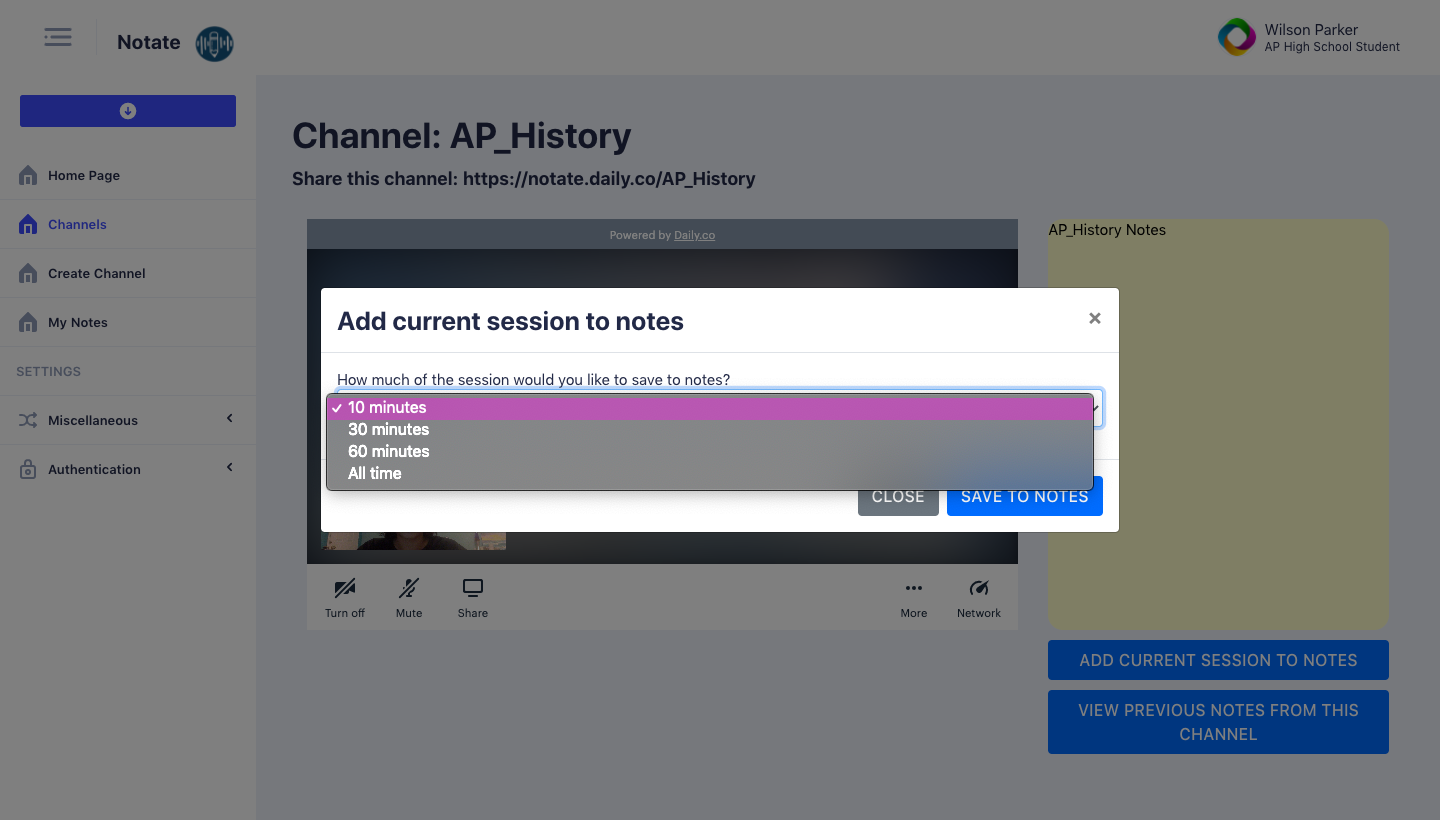Click the My Notes house icon
This screenshot has width=1440, height=820.
pos(28,322)
